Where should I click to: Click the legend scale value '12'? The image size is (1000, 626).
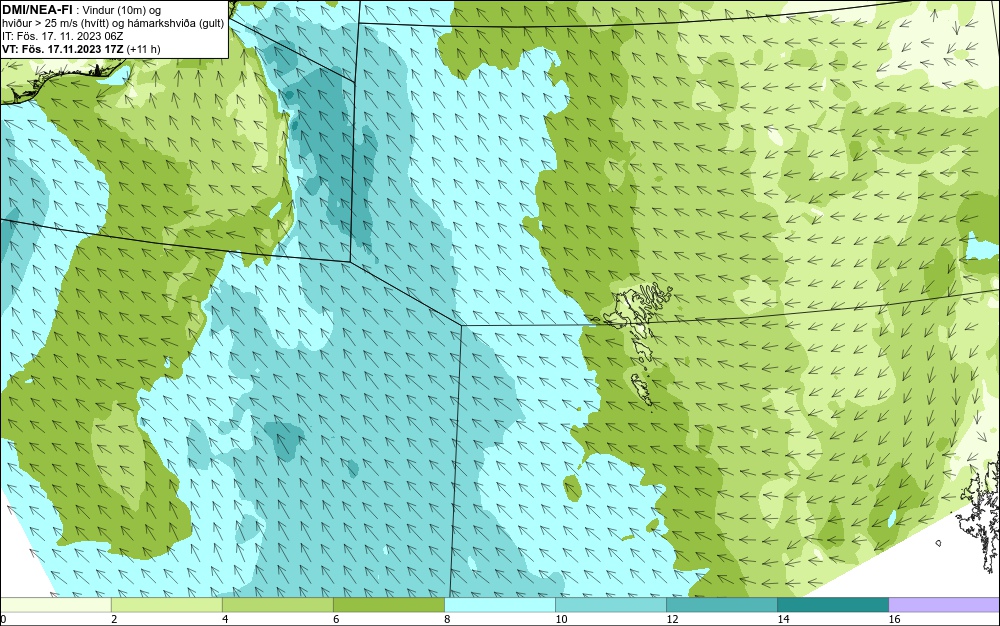tap(672, 619)
